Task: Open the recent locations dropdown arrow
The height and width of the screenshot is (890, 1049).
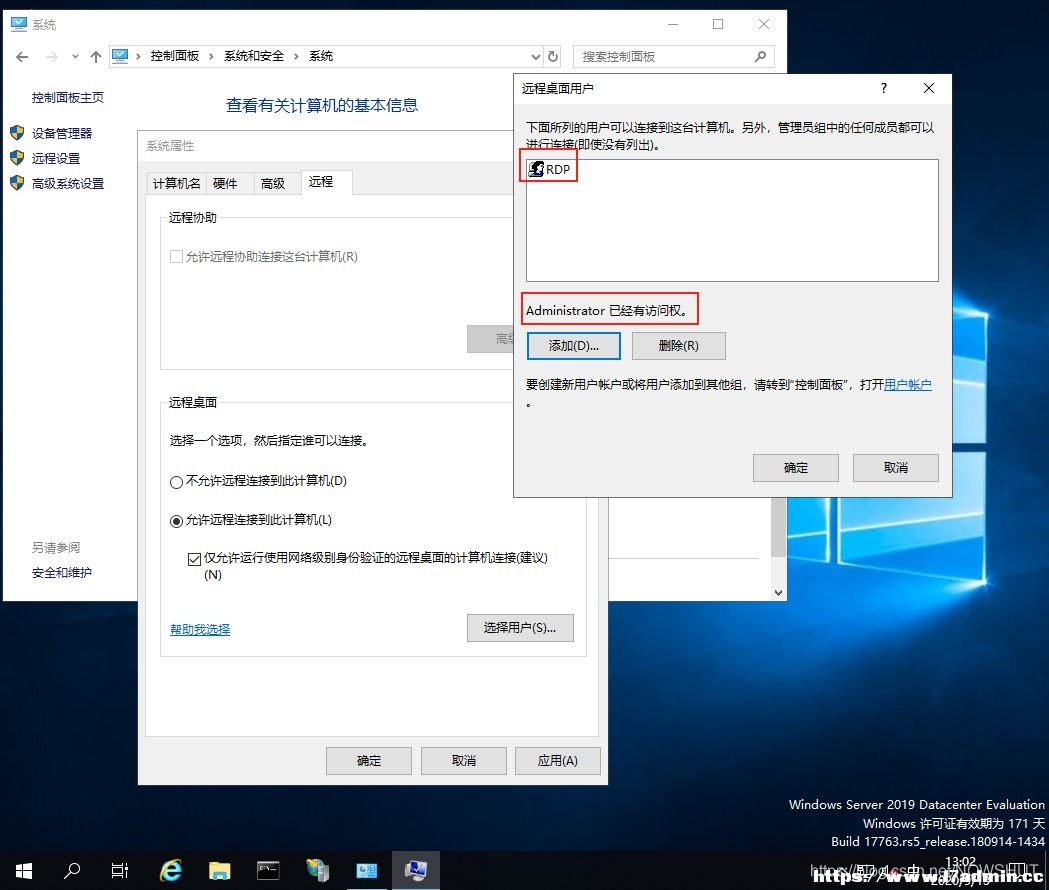Action: point(75,56)
